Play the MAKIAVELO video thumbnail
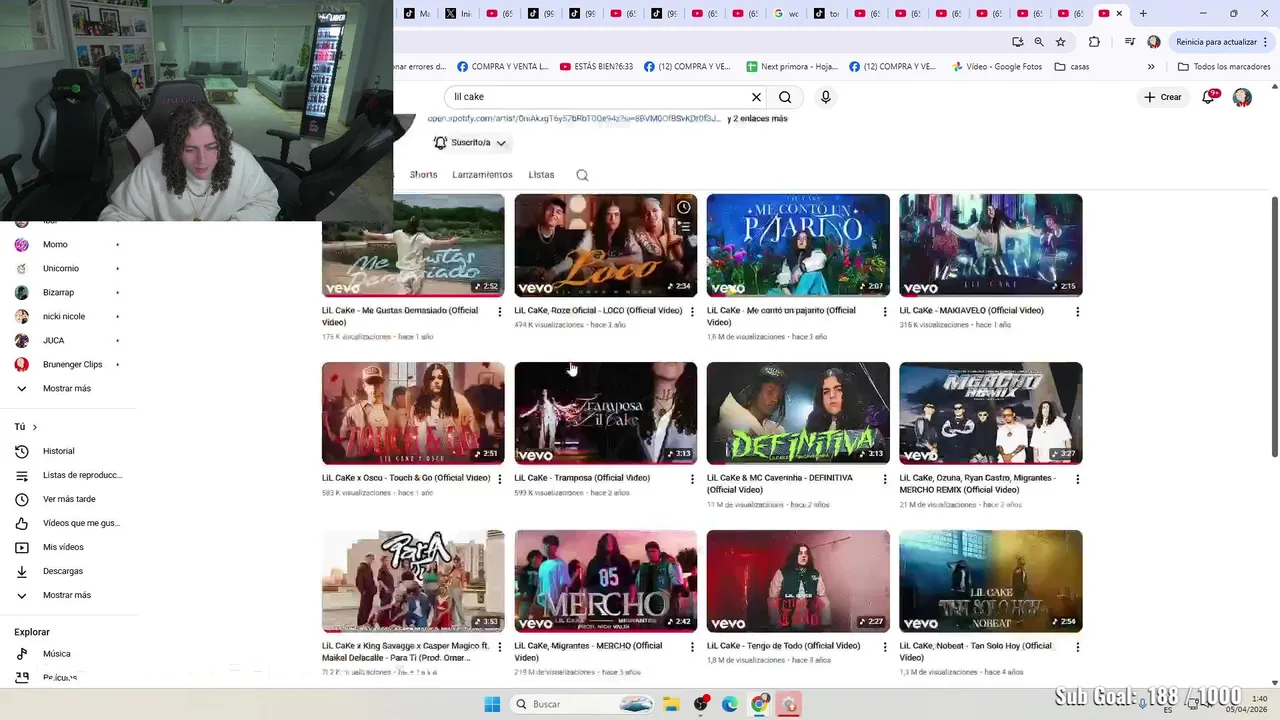This screenshot has width=1280, height=720. pyautogui.click(x=990, y=245)
